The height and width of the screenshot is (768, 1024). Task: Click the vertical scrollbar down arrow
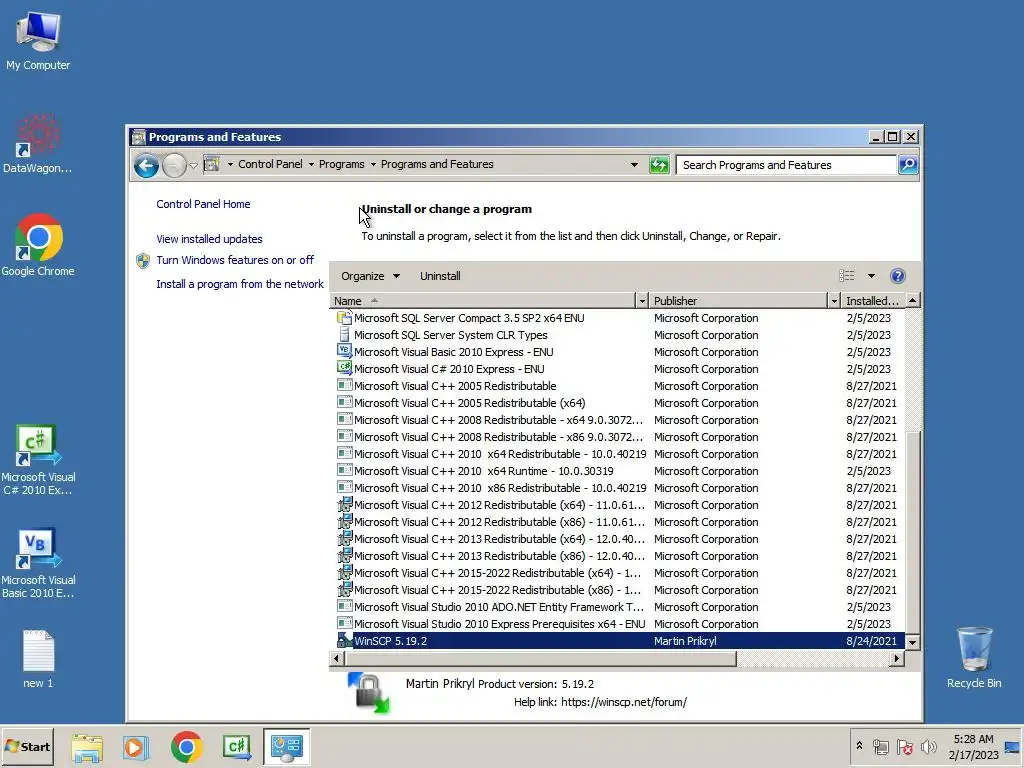click(x=912, y=642)
